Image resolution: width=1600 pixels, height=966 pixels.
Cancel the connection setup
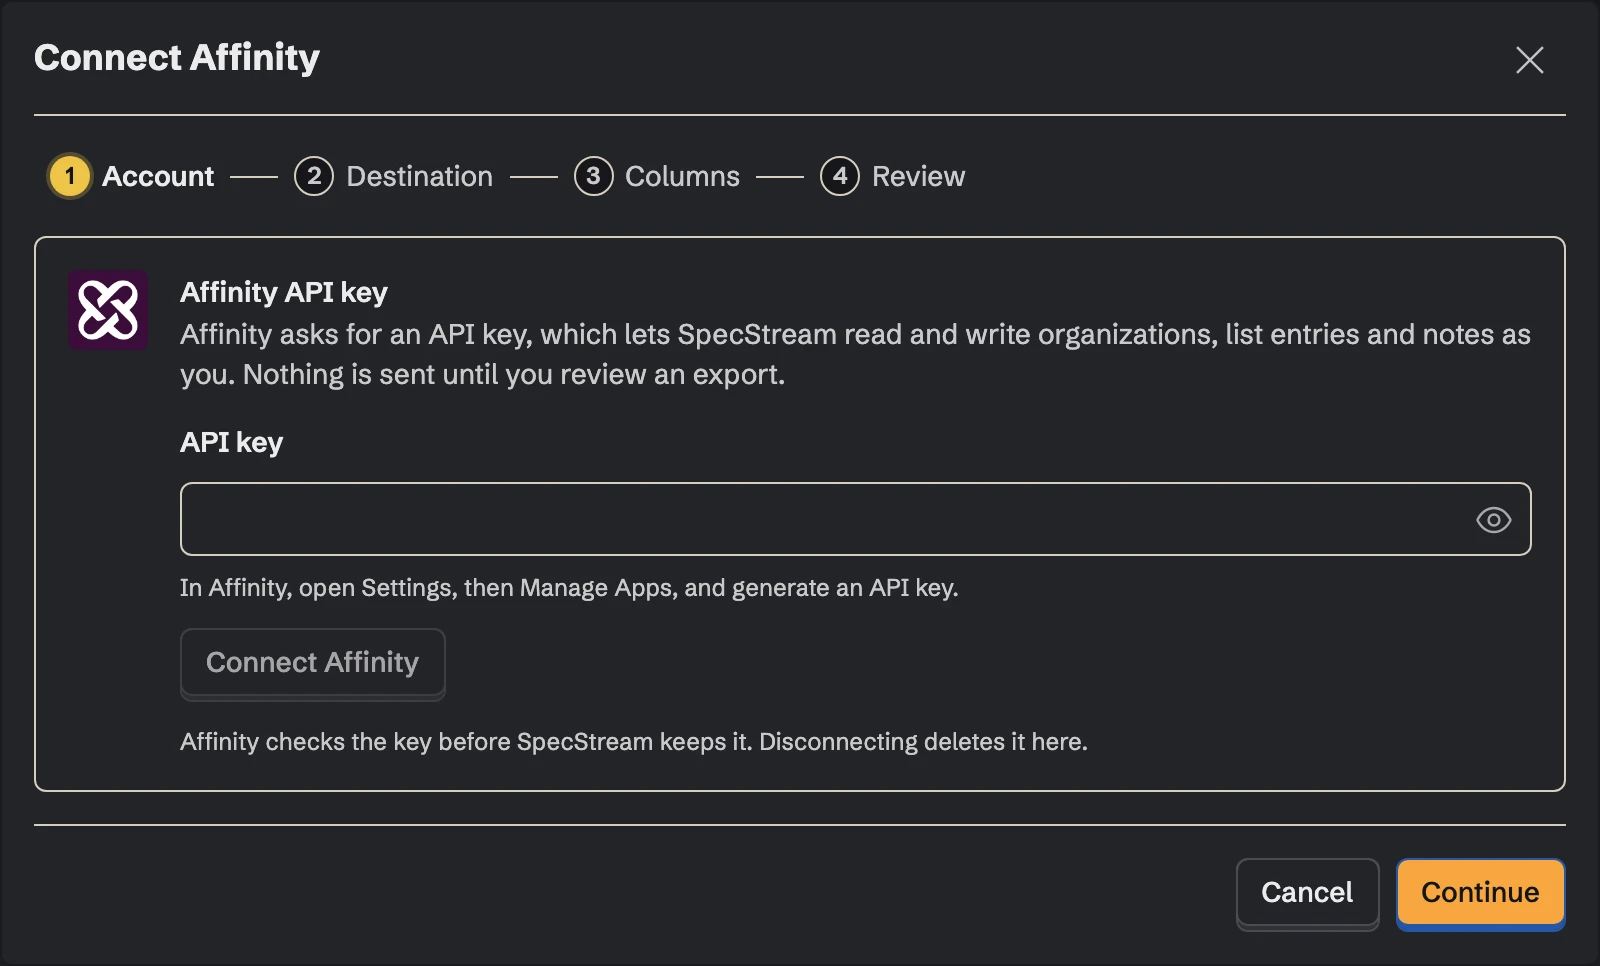click(1307, 892)
